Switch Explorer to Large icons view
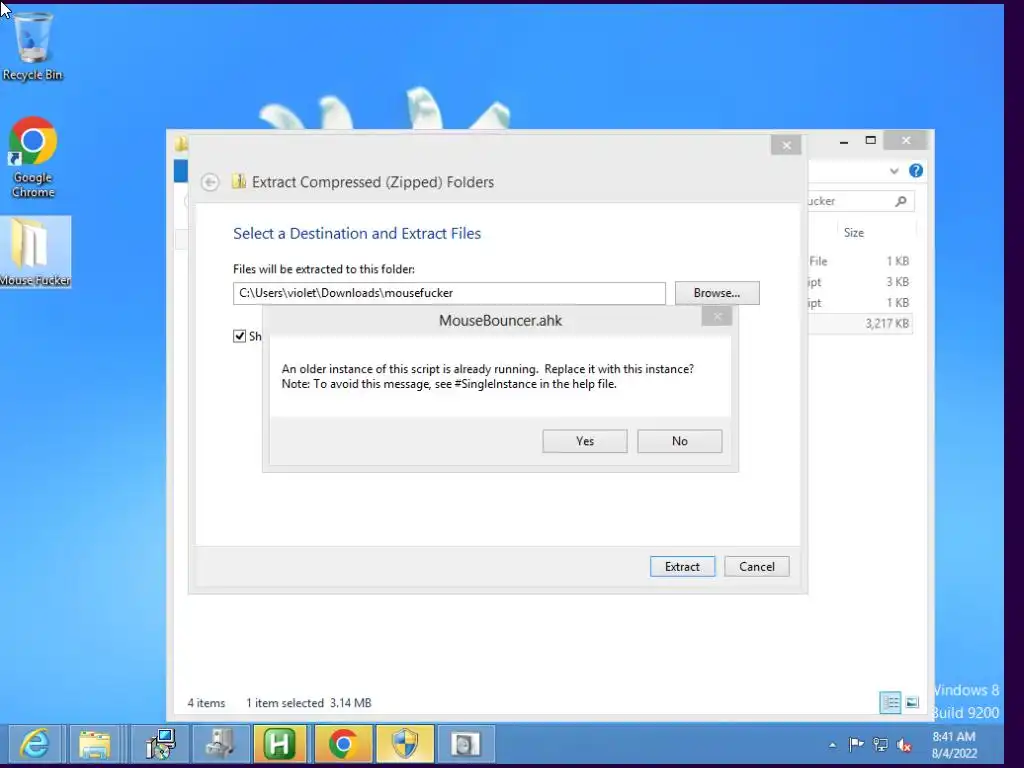The width and height of the screenshot is (1024, 768). [912, 703]
